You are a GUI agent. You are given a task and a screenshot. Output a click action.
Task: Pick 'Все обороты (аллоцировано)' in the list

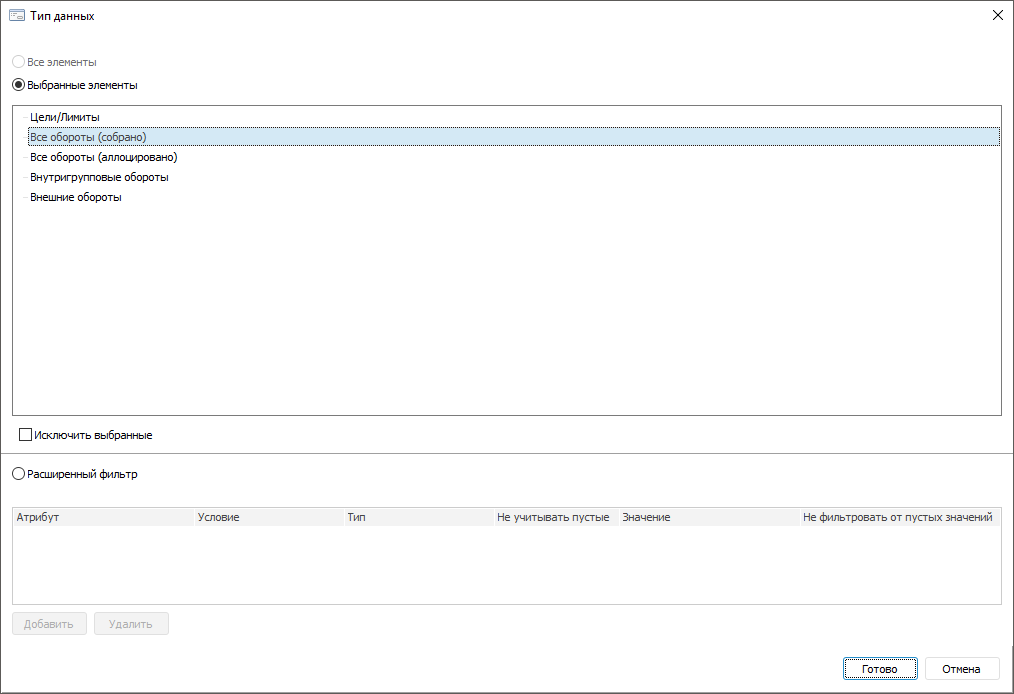click(103, 157)
